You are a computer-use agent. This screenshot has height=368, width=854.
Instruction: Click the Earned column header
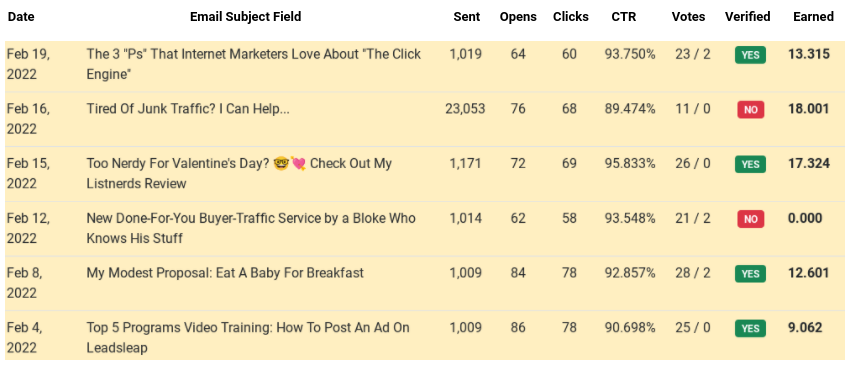[813, 17]
